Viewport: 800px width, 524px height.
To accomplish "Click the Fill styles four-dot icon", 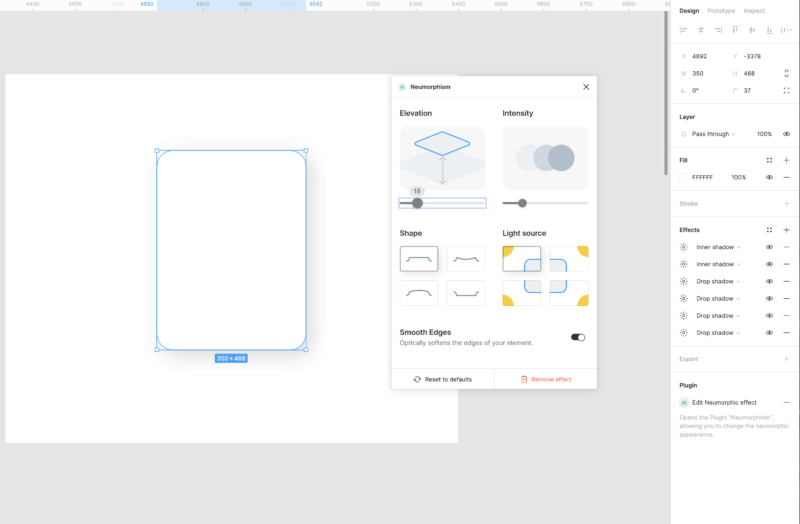I will 769,160.
